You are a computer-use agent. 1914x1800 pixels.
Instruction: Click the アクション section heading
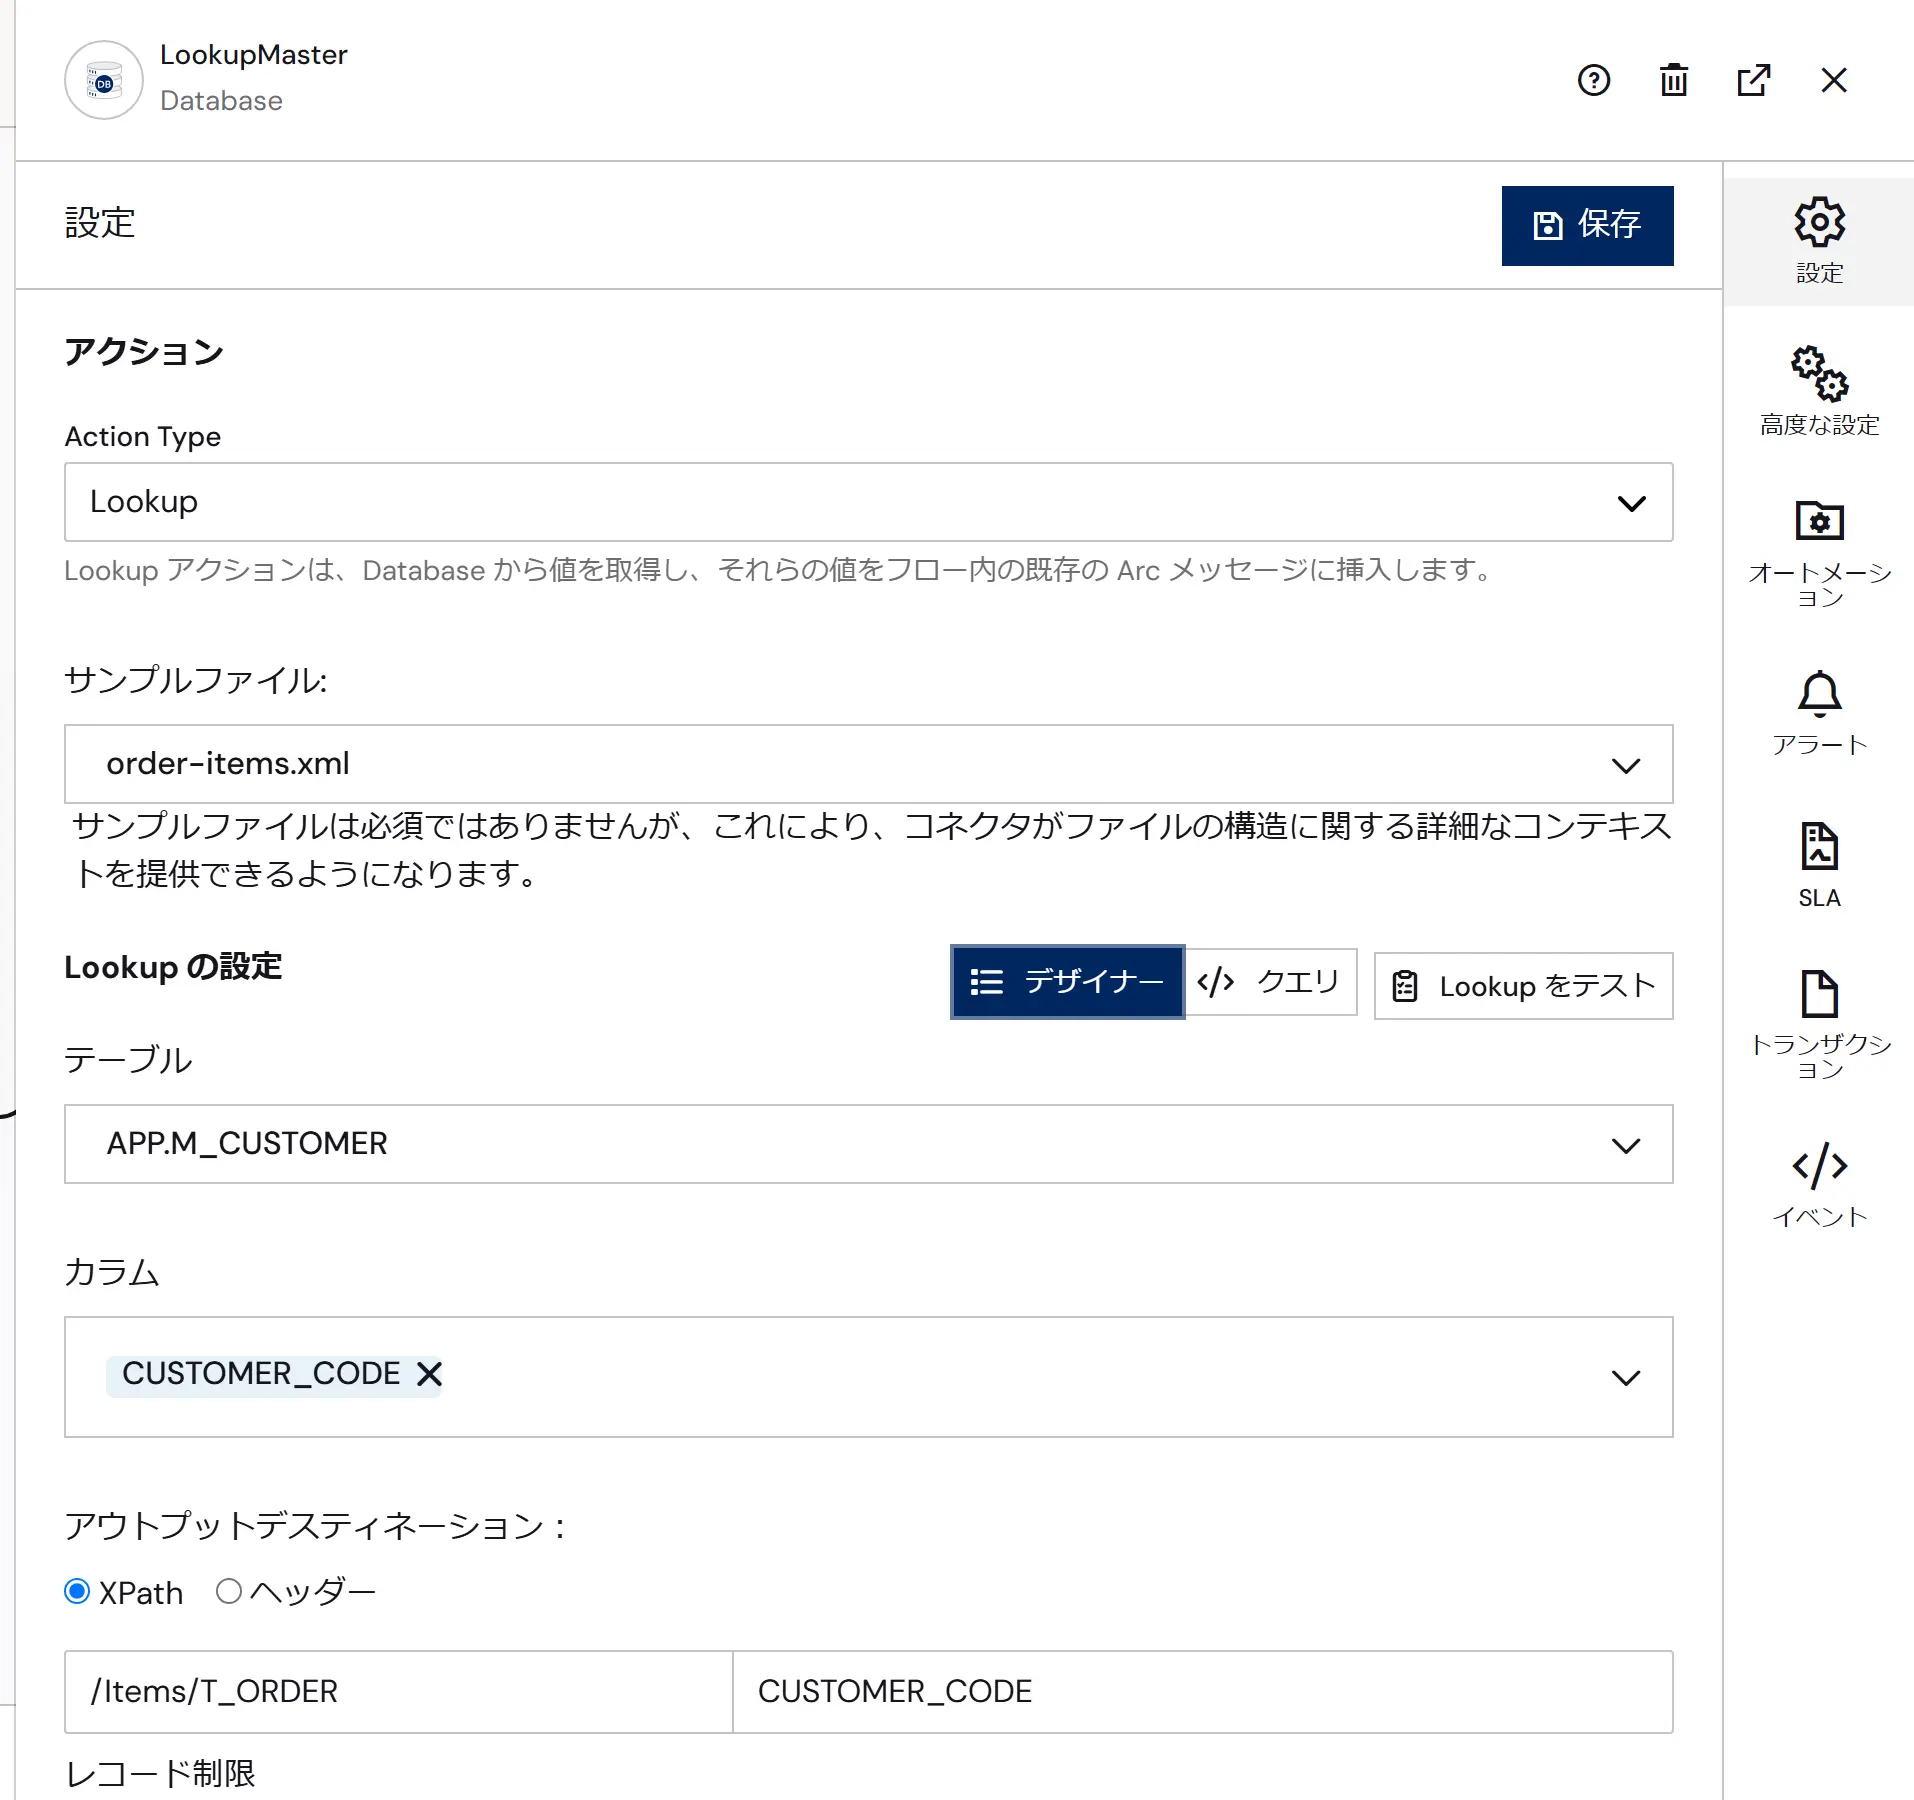pyautogui.click(x=144, y=352)
